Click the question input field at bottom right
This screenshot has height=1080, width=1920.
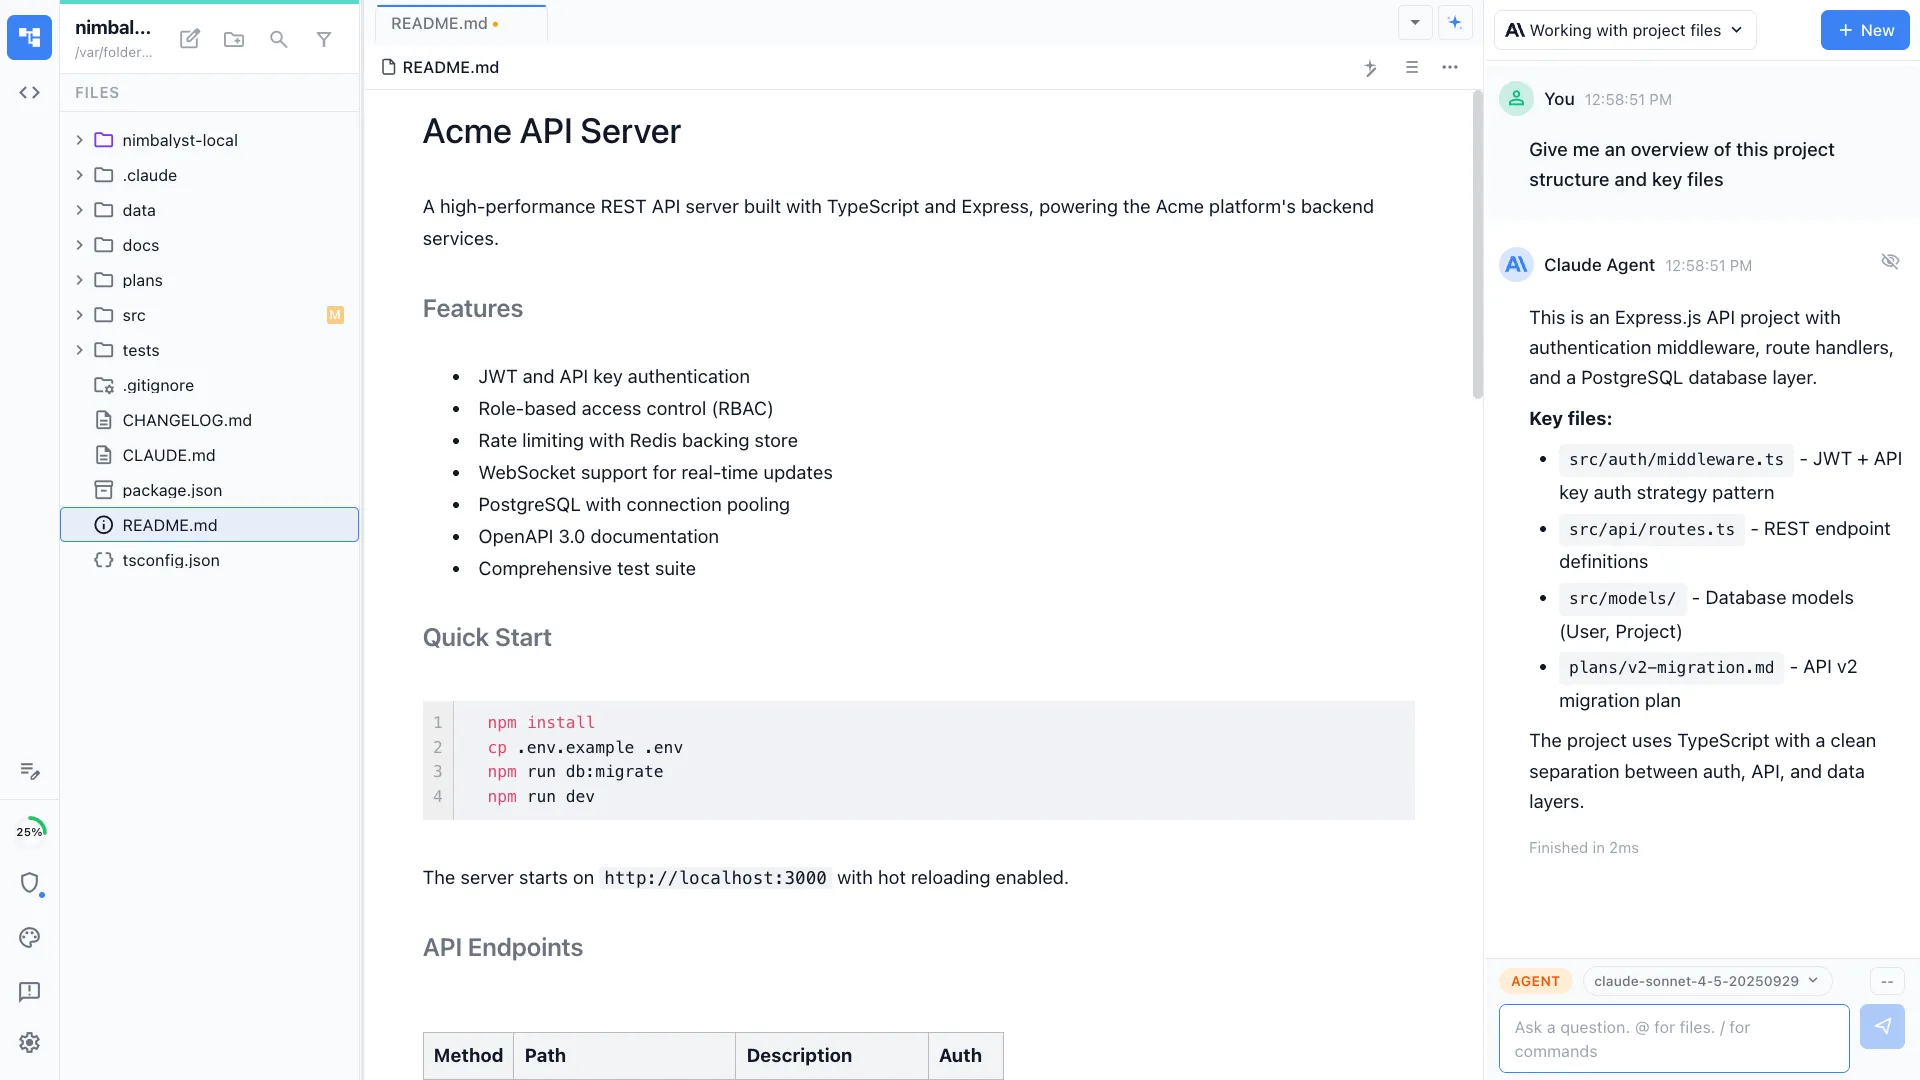point(1672,1038)
